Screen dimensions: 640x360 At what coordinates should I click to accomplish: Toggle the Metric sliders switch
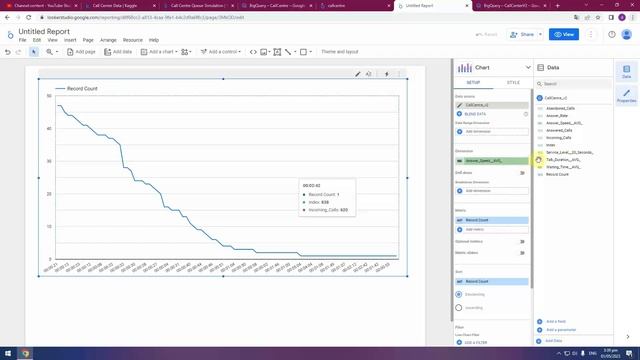tap(522, 253)
